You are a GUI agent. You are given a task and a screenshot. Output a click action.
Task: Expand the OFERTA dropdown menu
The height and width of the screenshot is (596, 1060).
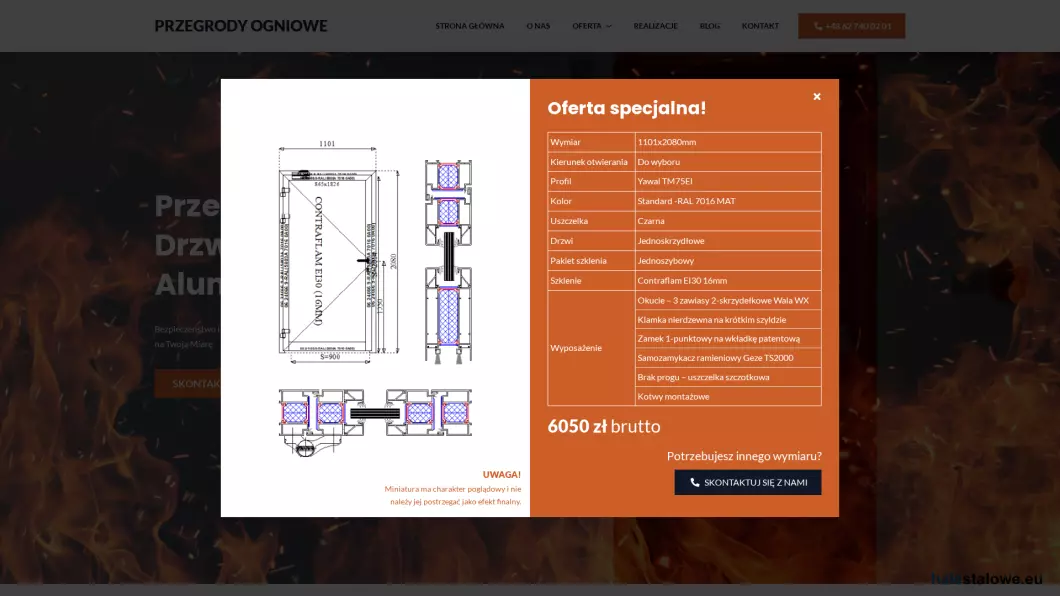click(592, 26)
